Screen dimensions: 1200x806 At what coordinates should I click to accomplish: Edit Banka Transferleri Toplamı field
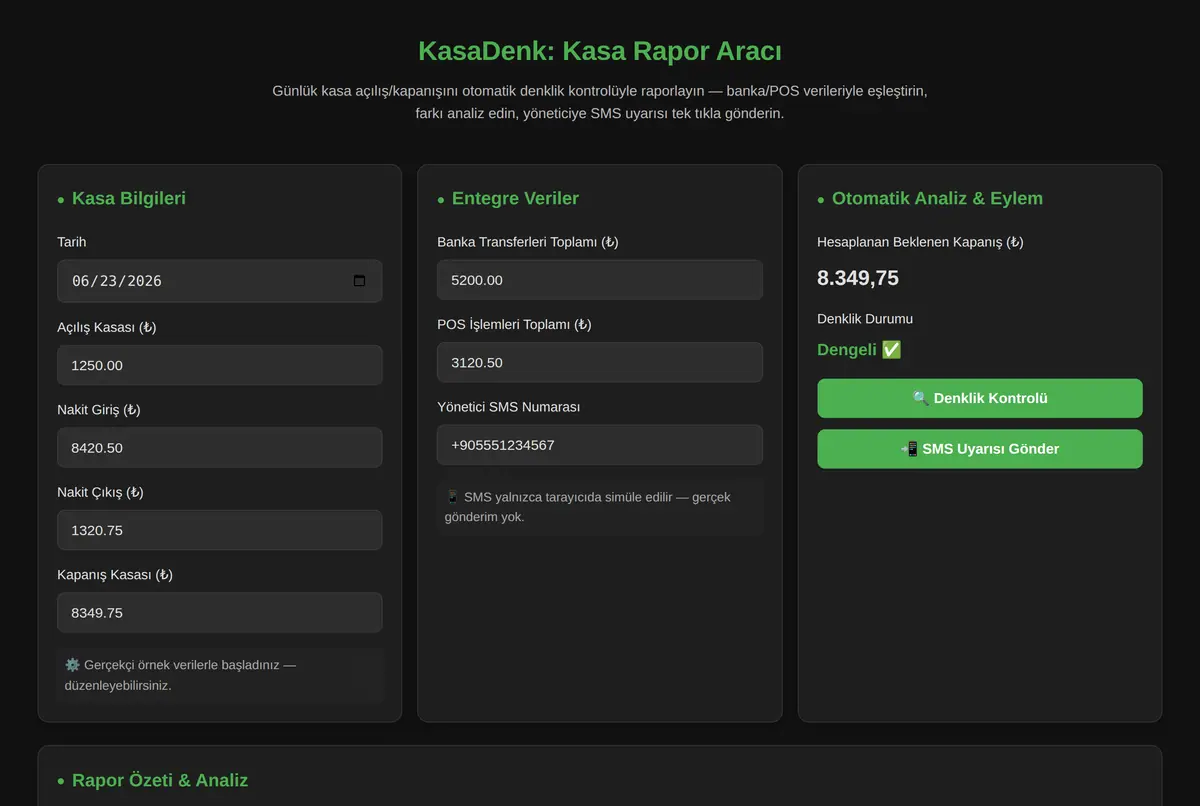pyautogui.click(x=600, y=280)
